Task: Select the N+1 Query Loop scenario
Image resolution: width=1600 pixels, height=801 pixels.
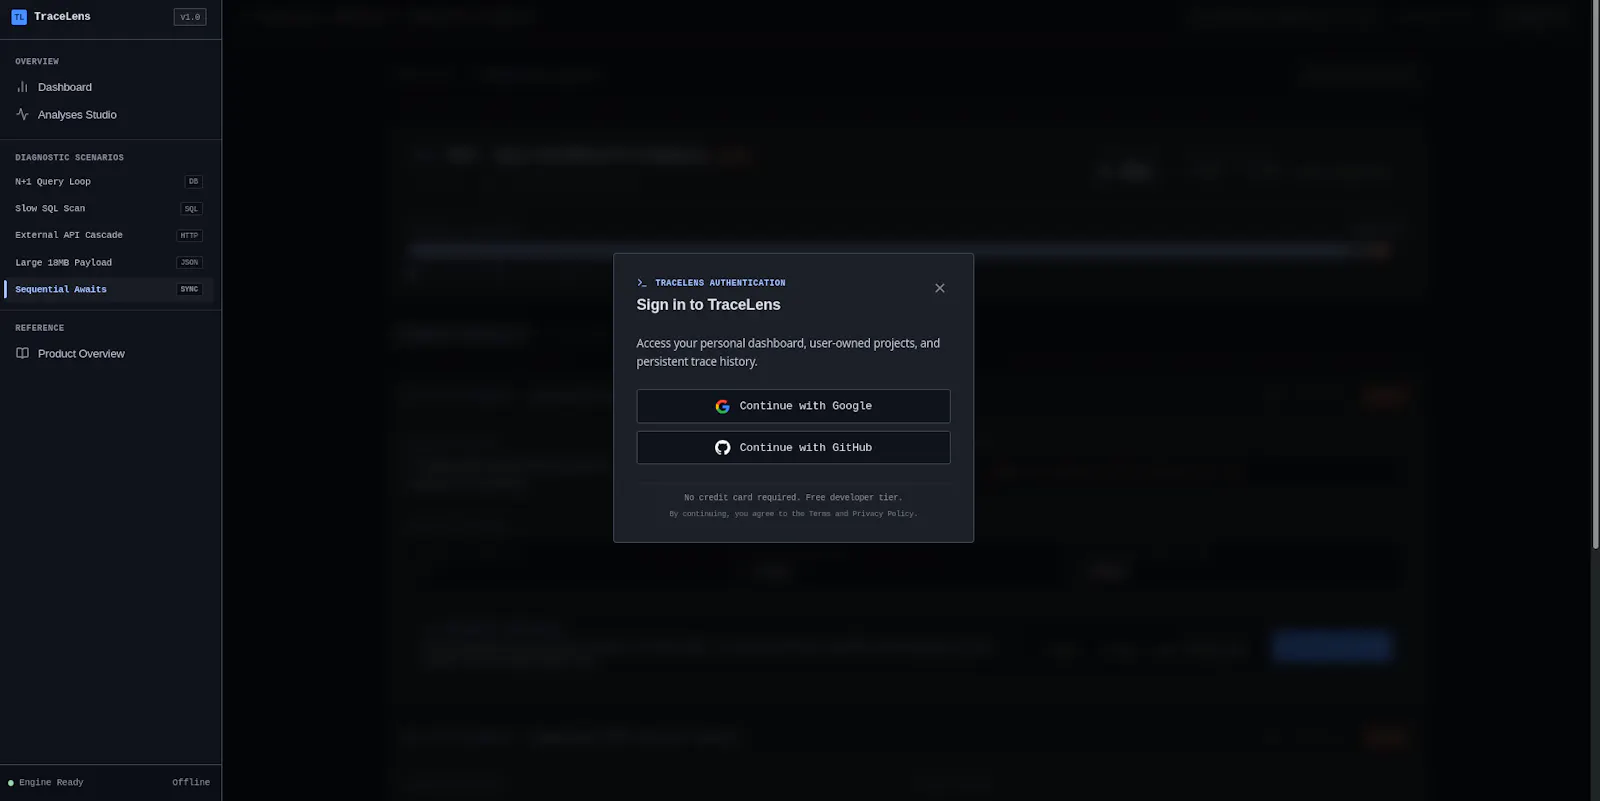Action: click(x=110, y=182)
